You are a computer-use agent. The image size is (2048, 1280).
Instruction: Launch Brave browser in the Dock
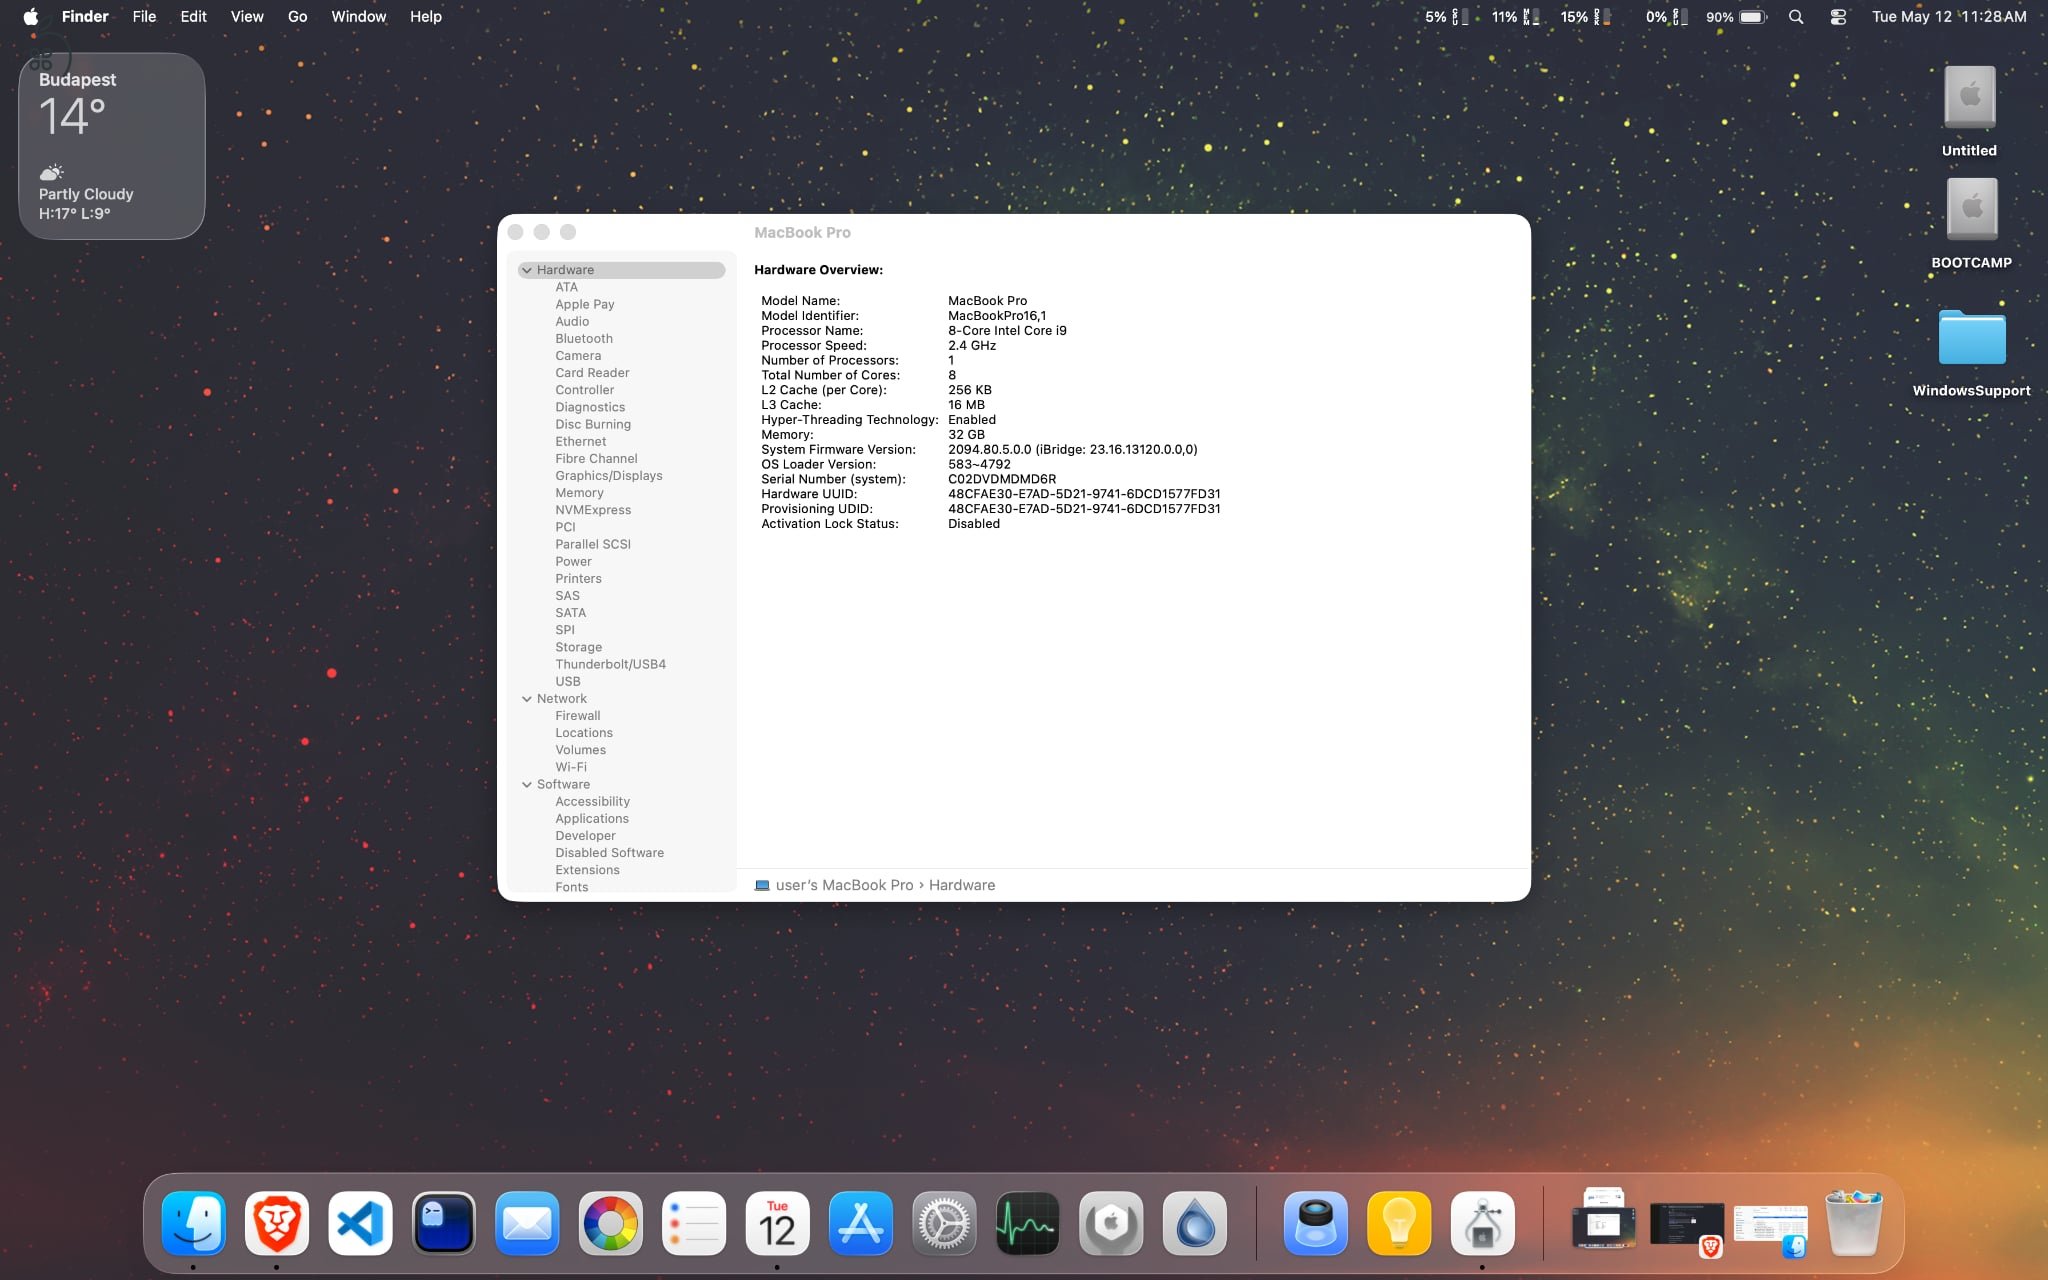(x=277, y=1223)
